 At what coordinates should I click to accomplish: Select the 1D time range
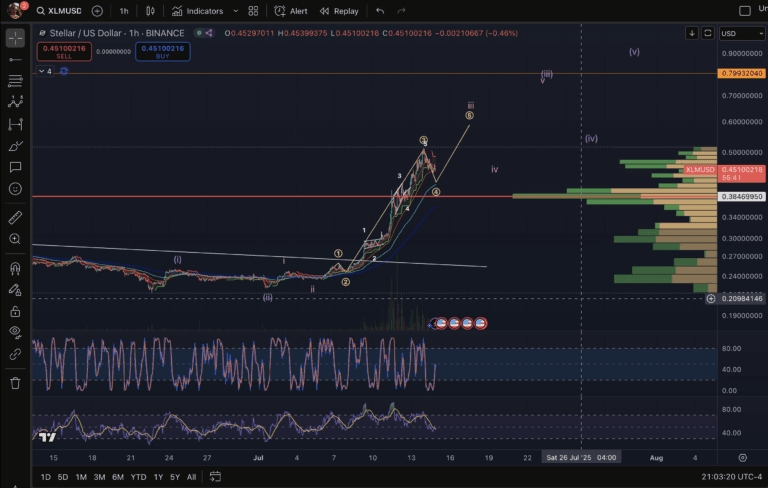(46, 477)
